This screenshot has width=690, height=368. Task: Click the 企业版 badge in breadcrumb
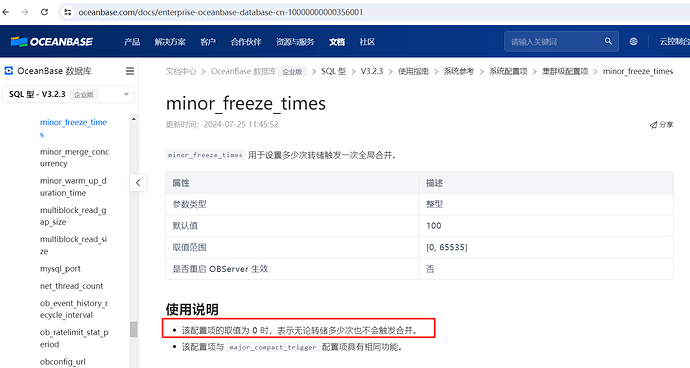click(292, 72)
